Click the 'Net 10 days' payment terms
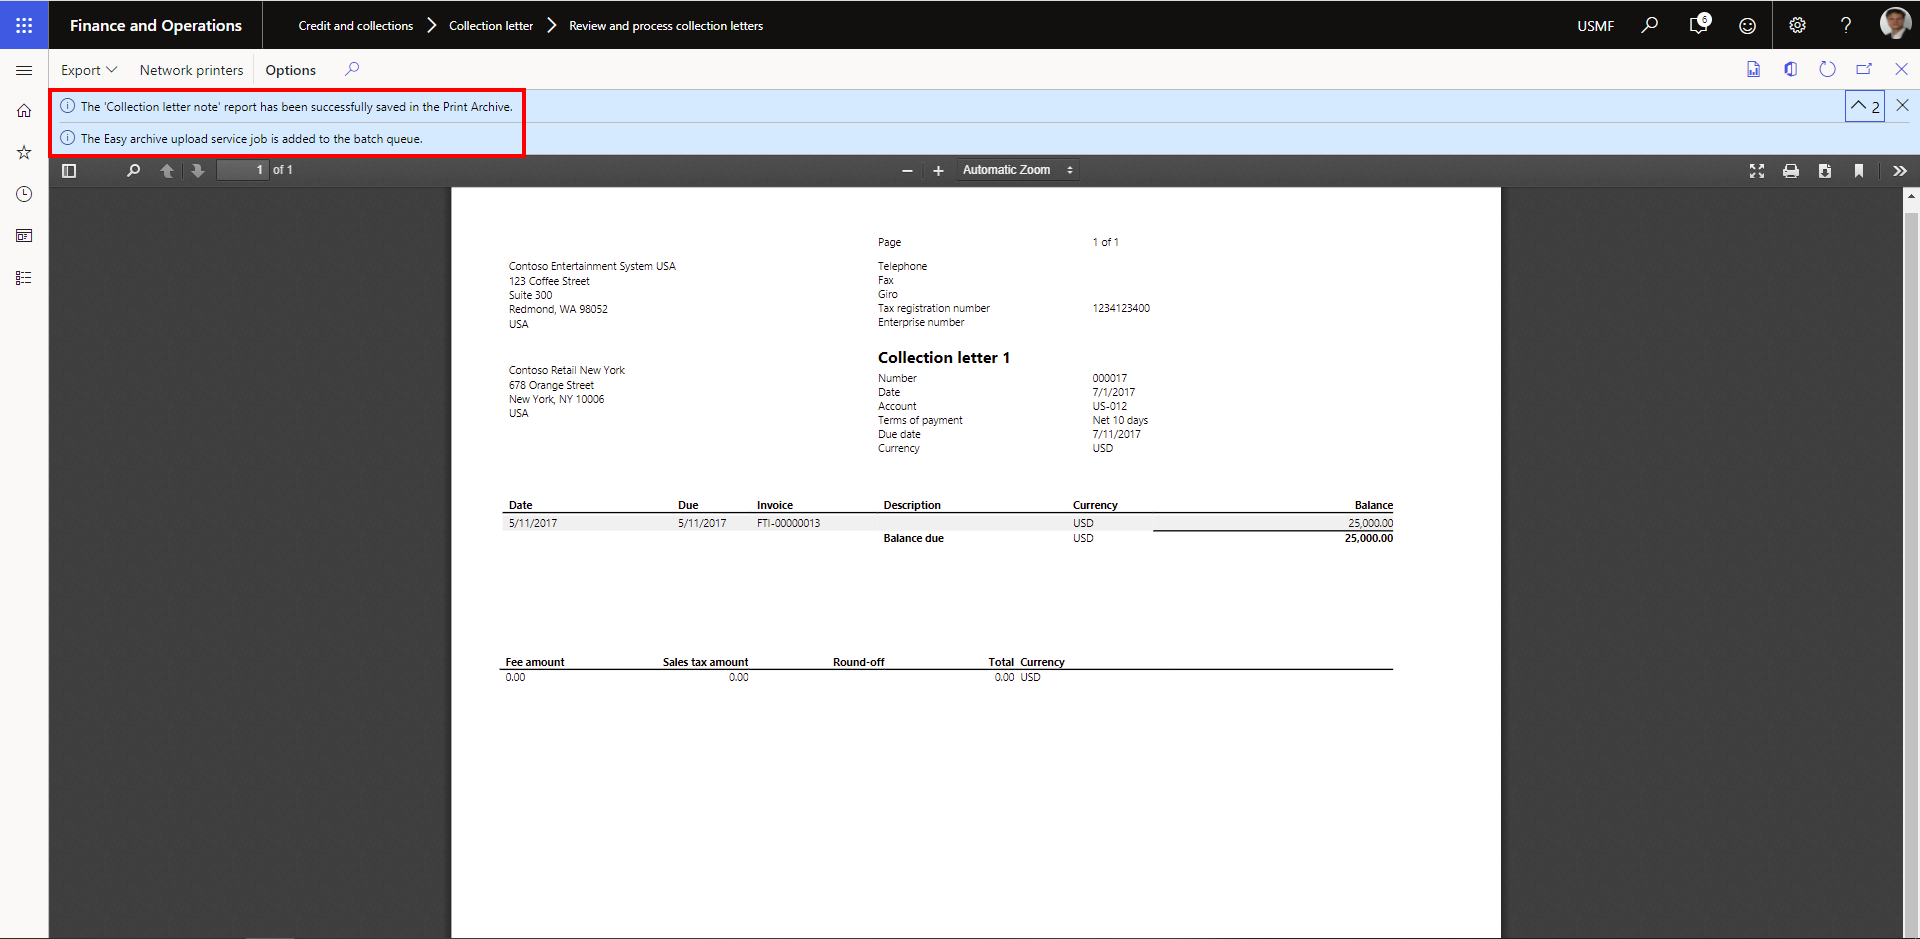1920x939 pixels. click(1120, 420)
